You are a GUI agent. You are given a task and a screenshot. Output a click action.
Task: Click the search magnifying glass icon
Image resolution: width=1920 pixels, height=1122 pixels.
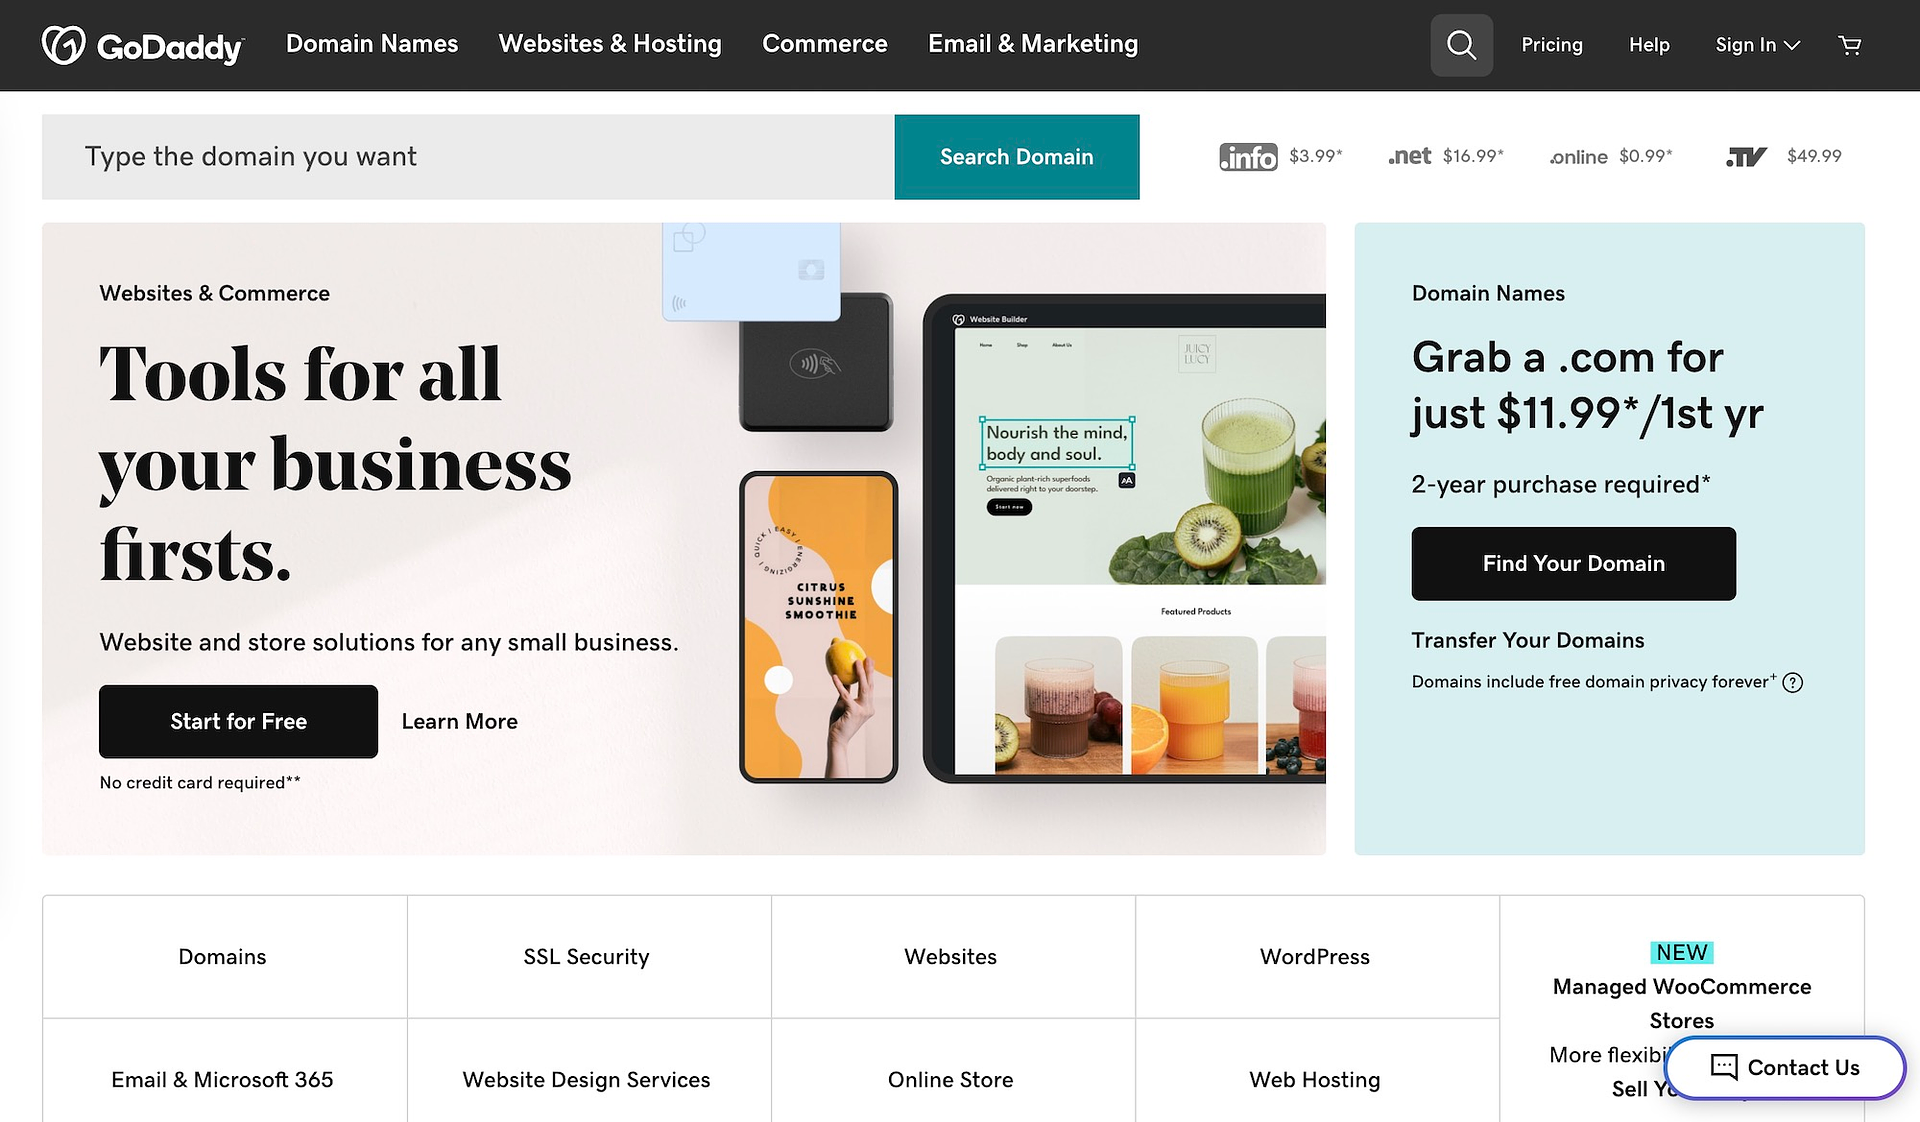point(1461,44)
